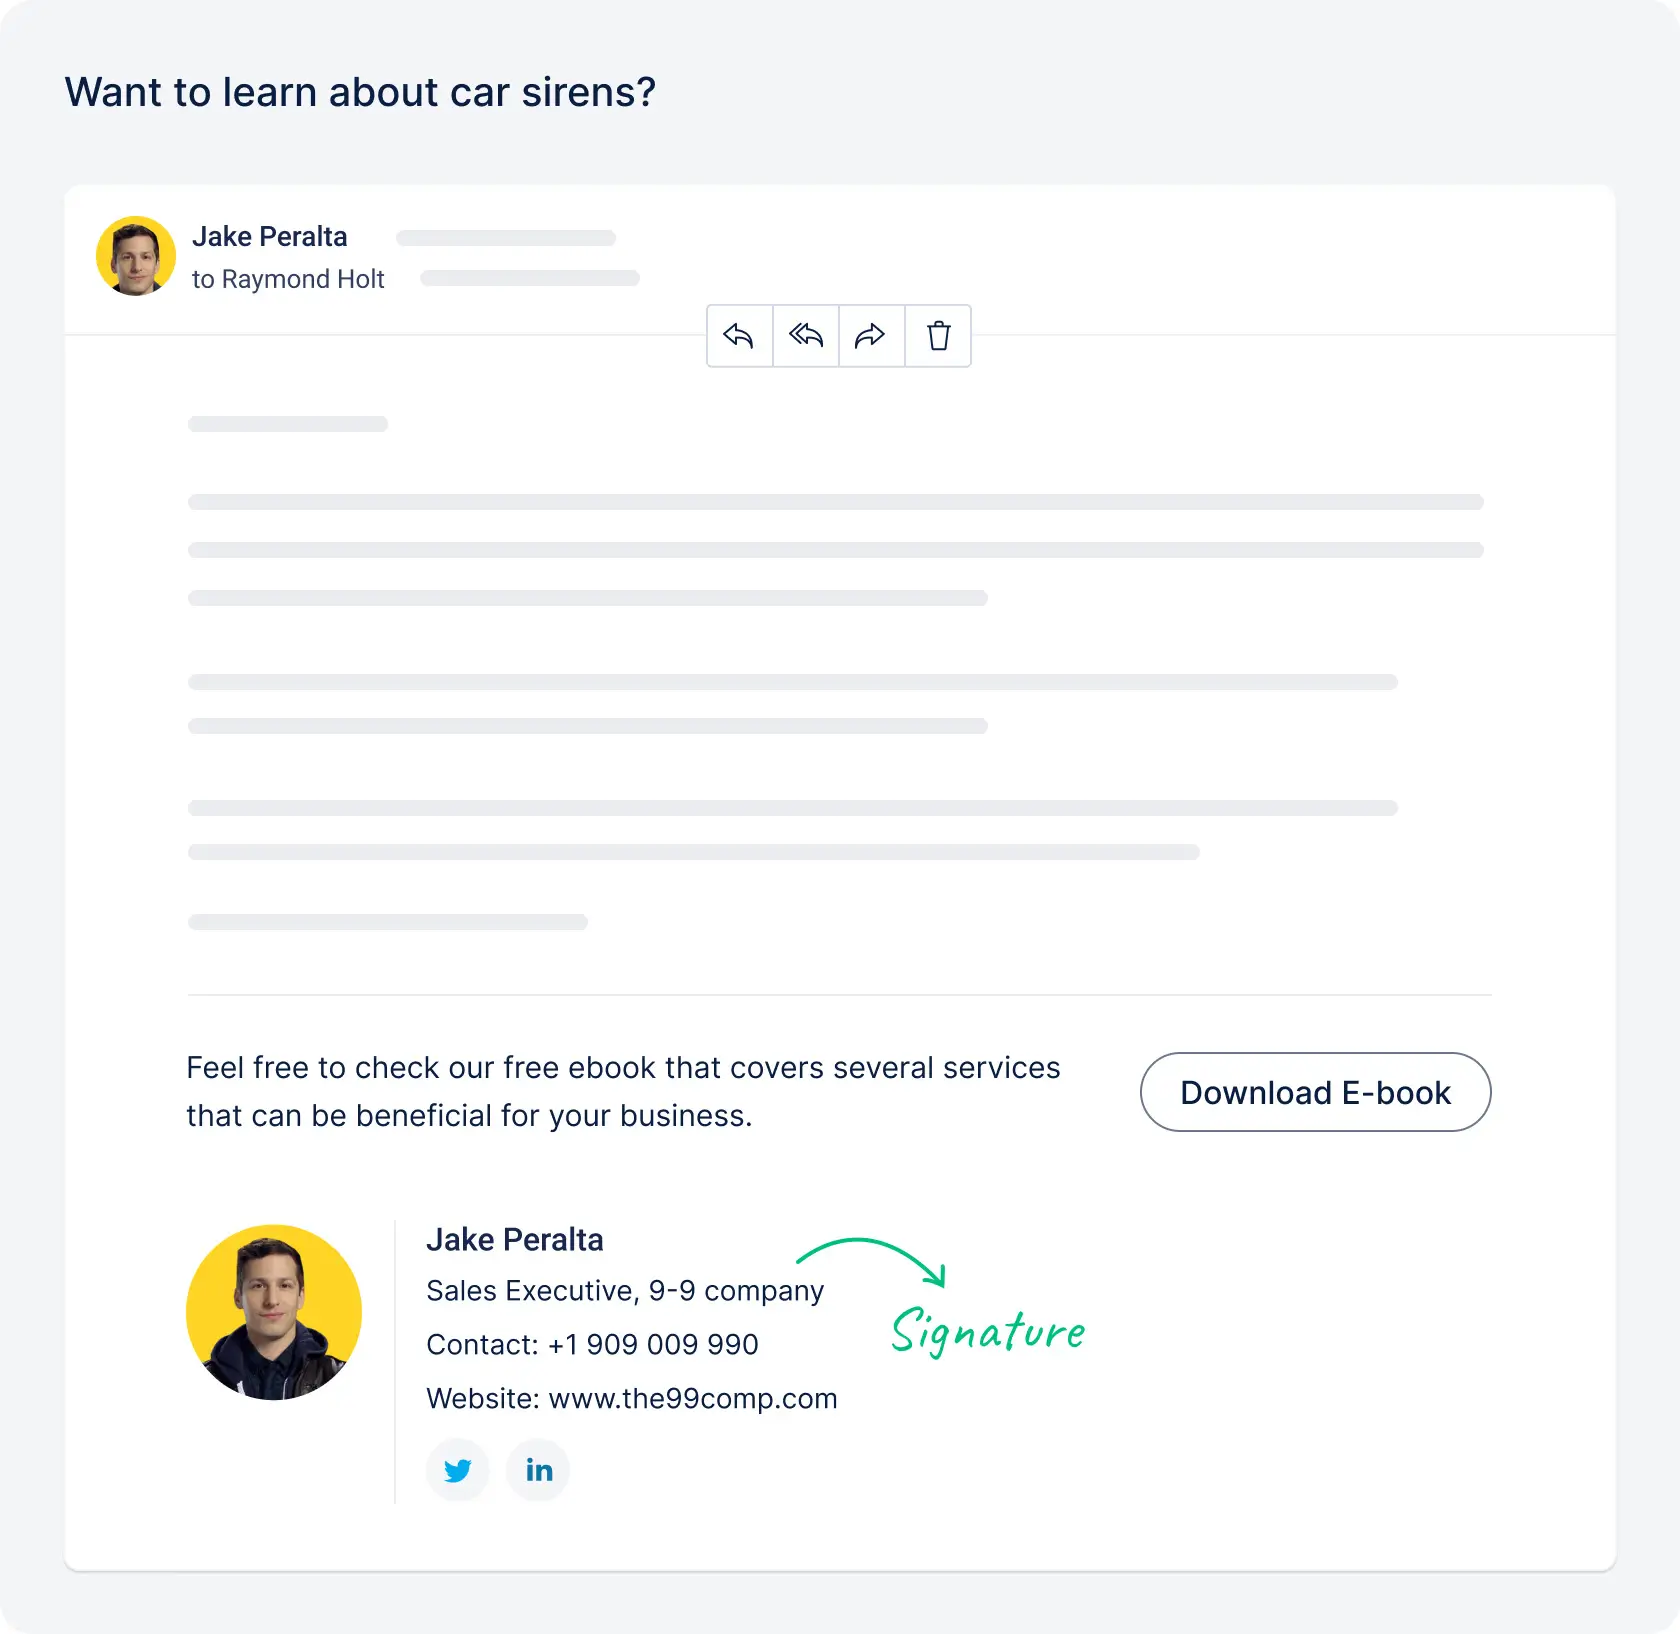This screenshot has height=1634, width=1680.
Task: Open the LinkedIn icon in the signature
Action: coord(537,1470)
